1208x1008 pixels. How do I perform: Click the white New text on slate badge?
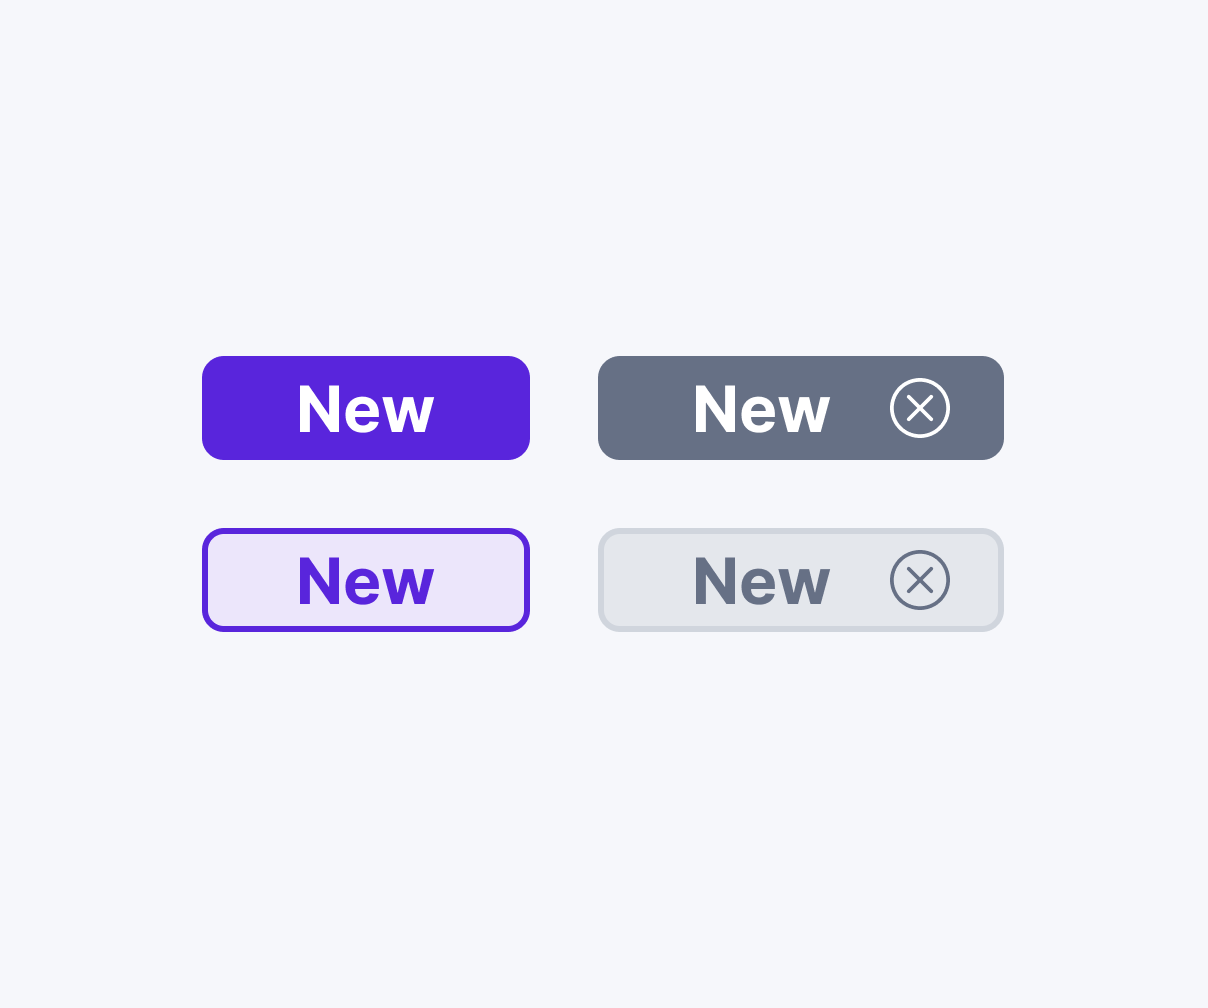761,409
